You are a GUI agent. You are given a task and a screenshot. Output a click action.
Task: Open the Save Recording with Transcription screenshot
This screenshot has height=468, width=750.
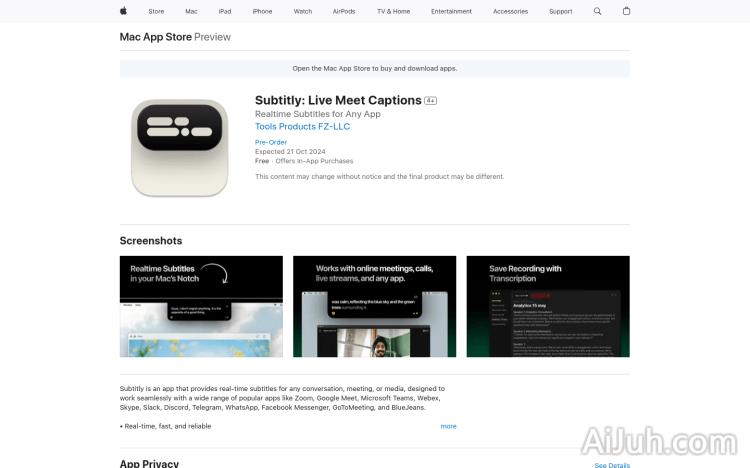click(x=548, y=306)
